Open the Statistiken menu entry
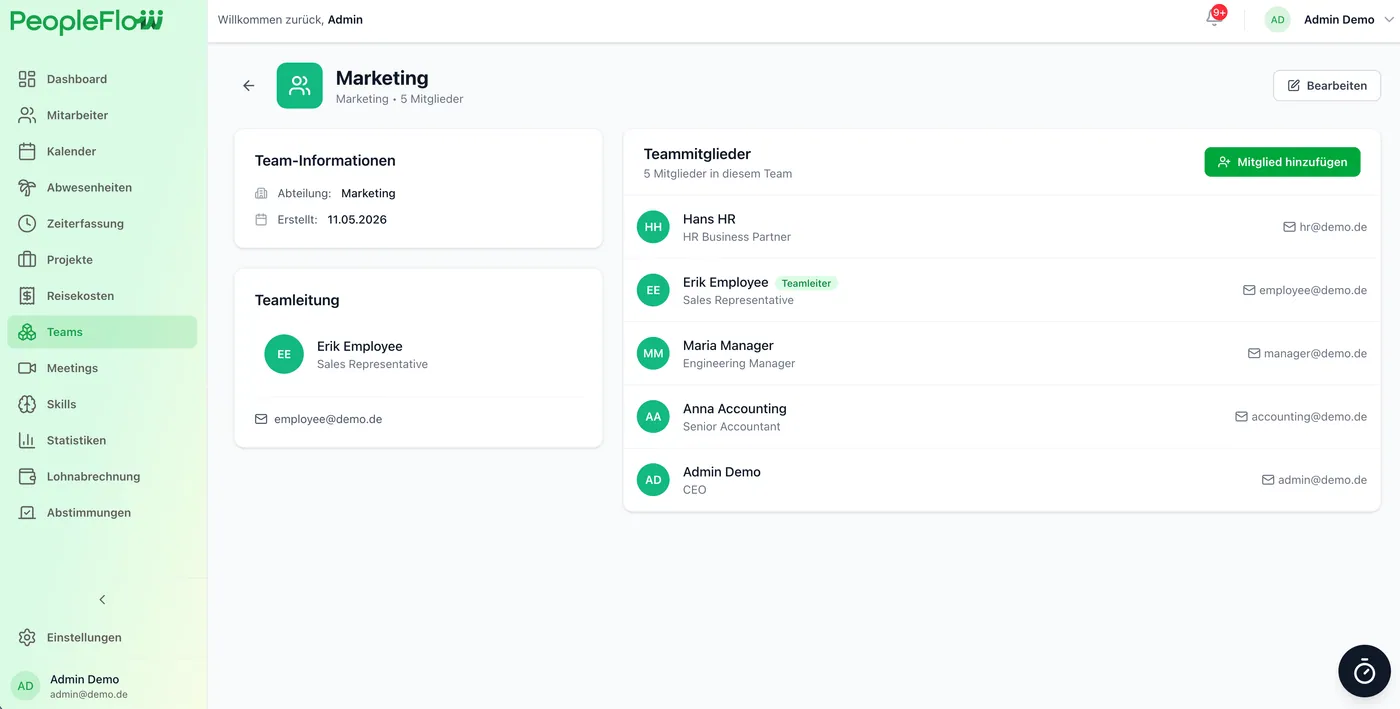Screen dimensions: 1400x709 [x=102, y=440]
